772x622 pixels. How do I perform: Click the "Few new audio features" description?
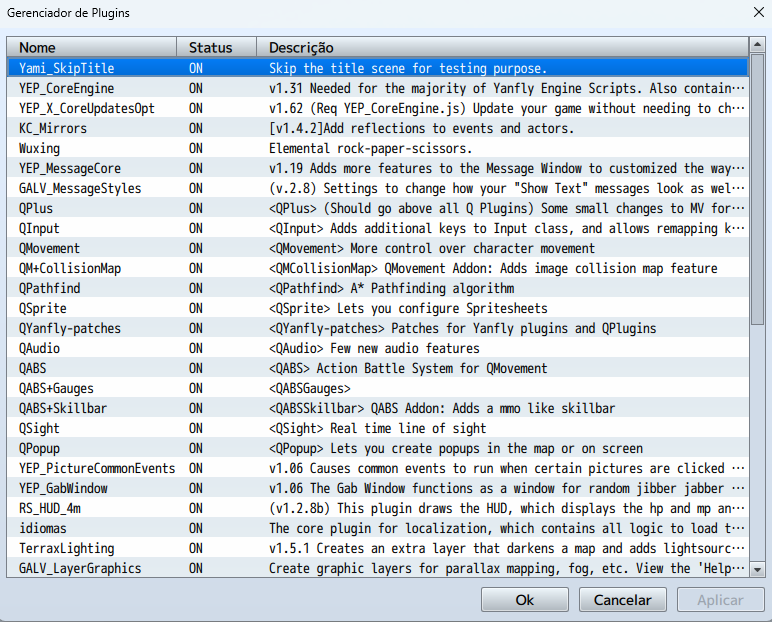tap(405, 349)
